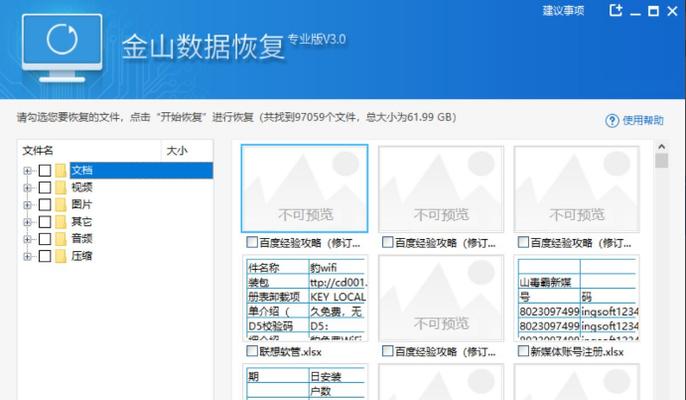
Task: Check the 压缩 folder checkbox
Action: click(45, 256)
